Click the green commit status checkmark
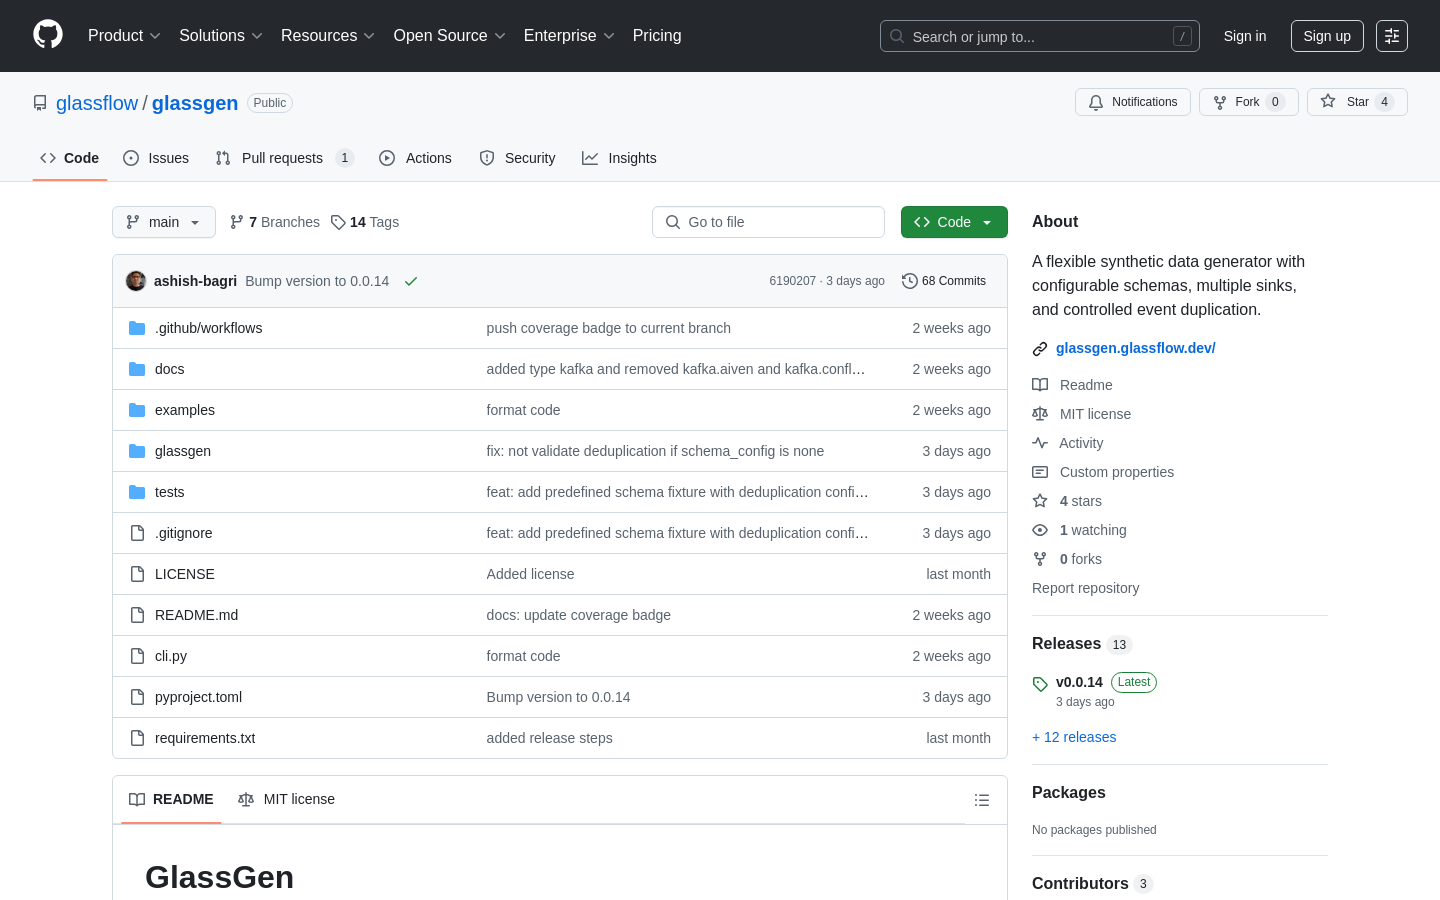The width and height of the screenshot is (1440, 900). point(411,281)
